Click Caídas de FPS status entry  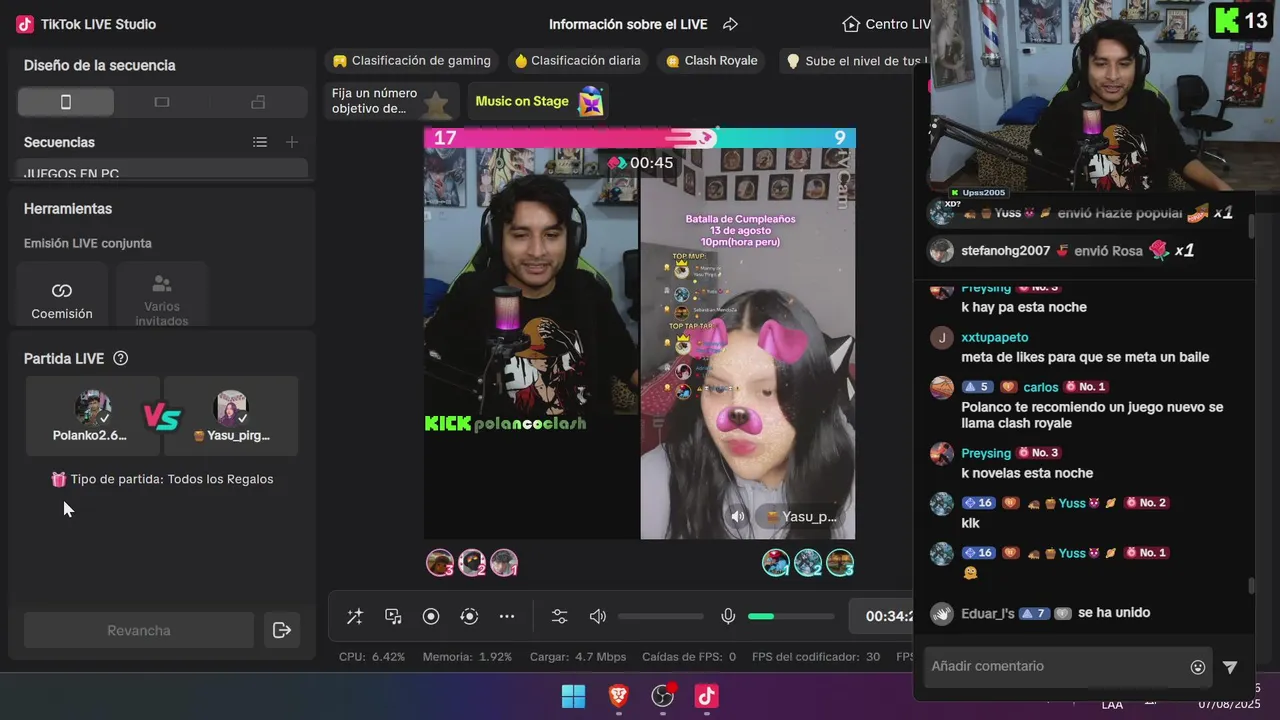pyautogui.click(x=689, y=657)
